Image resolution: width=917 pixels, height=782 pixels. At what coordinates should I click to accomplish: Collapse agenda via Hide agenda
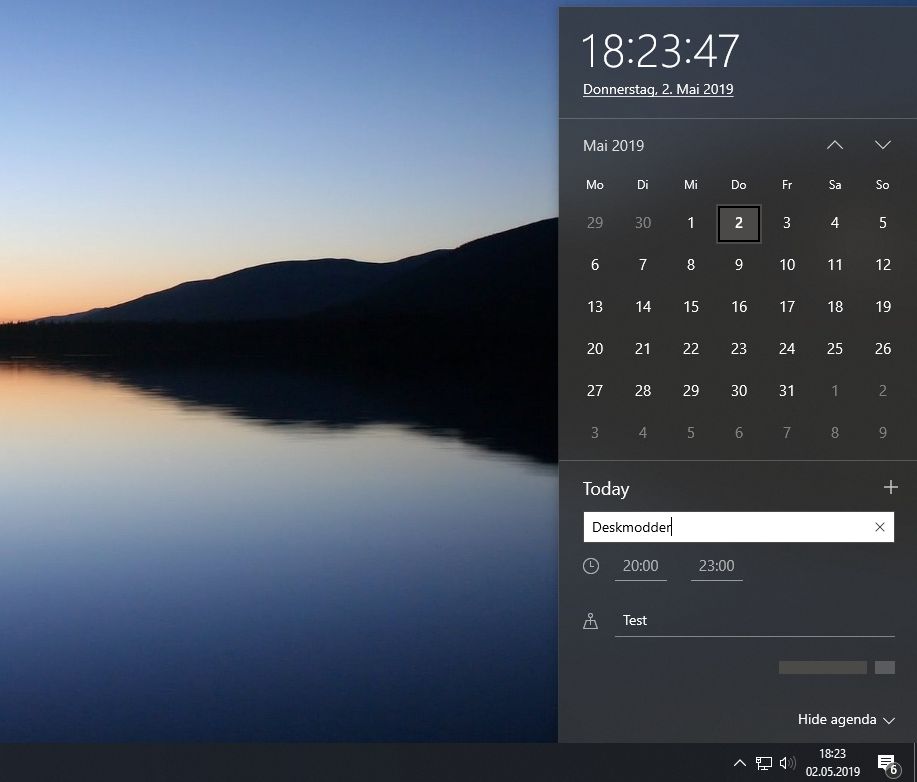pyautogui.click(x=846, y=719)
